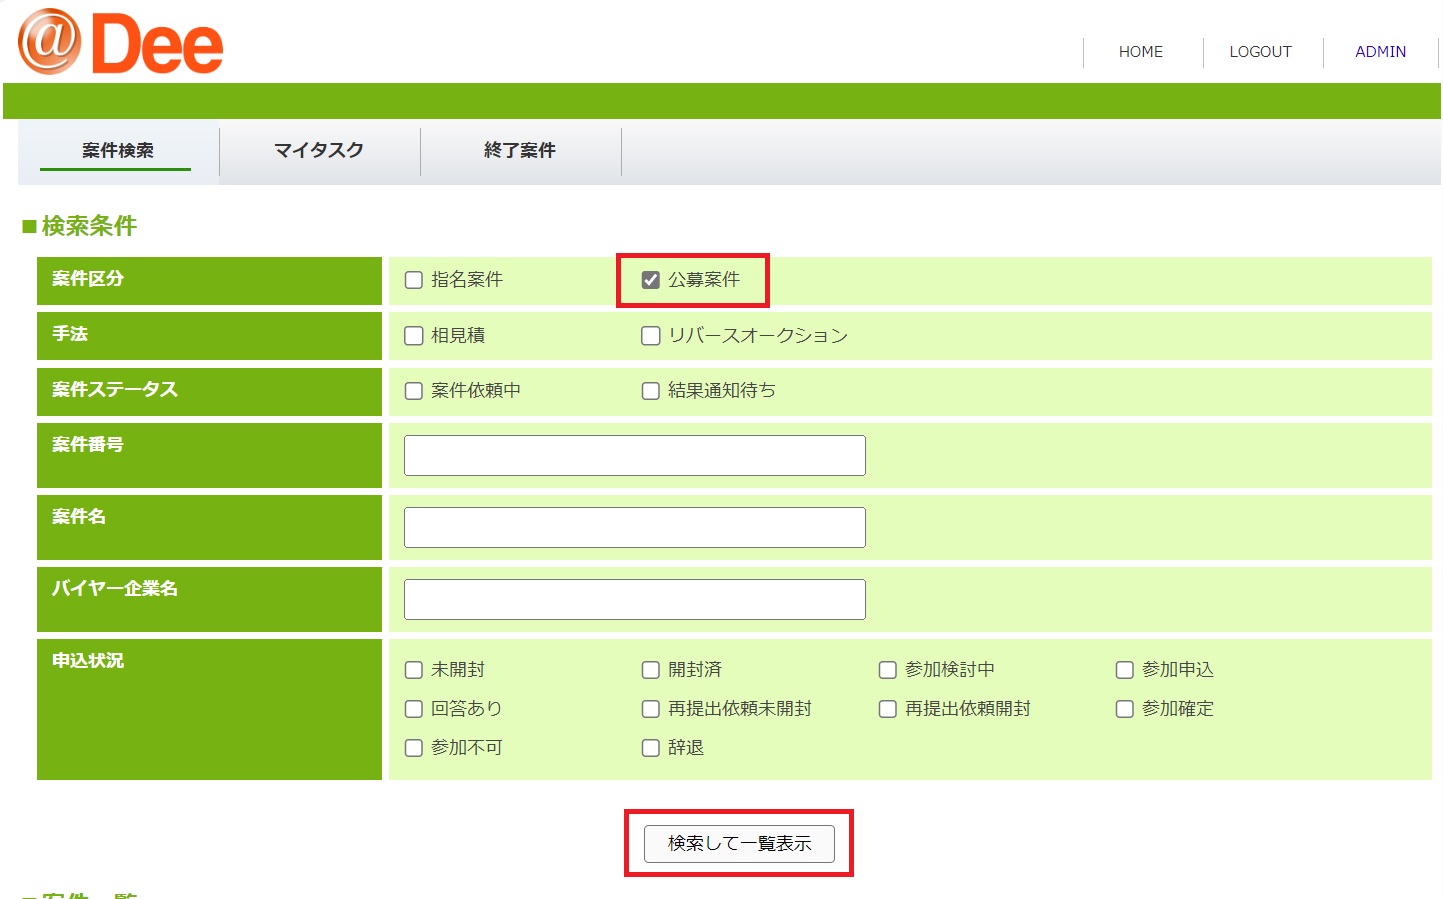The image size is (1443, 899).
Task: Select the 案件依頼中 status checkbox
Action: tap(413, 391)
